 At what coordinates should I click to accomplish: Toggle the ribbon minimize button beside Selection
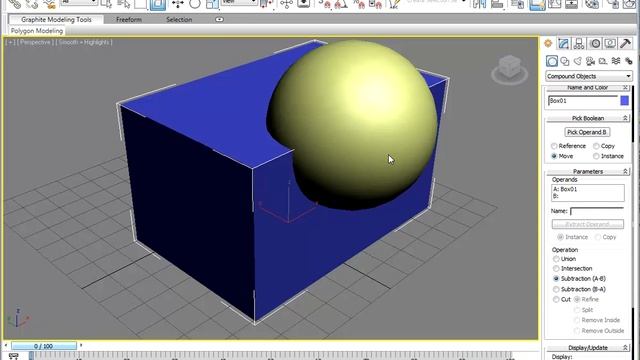point(220,19)
